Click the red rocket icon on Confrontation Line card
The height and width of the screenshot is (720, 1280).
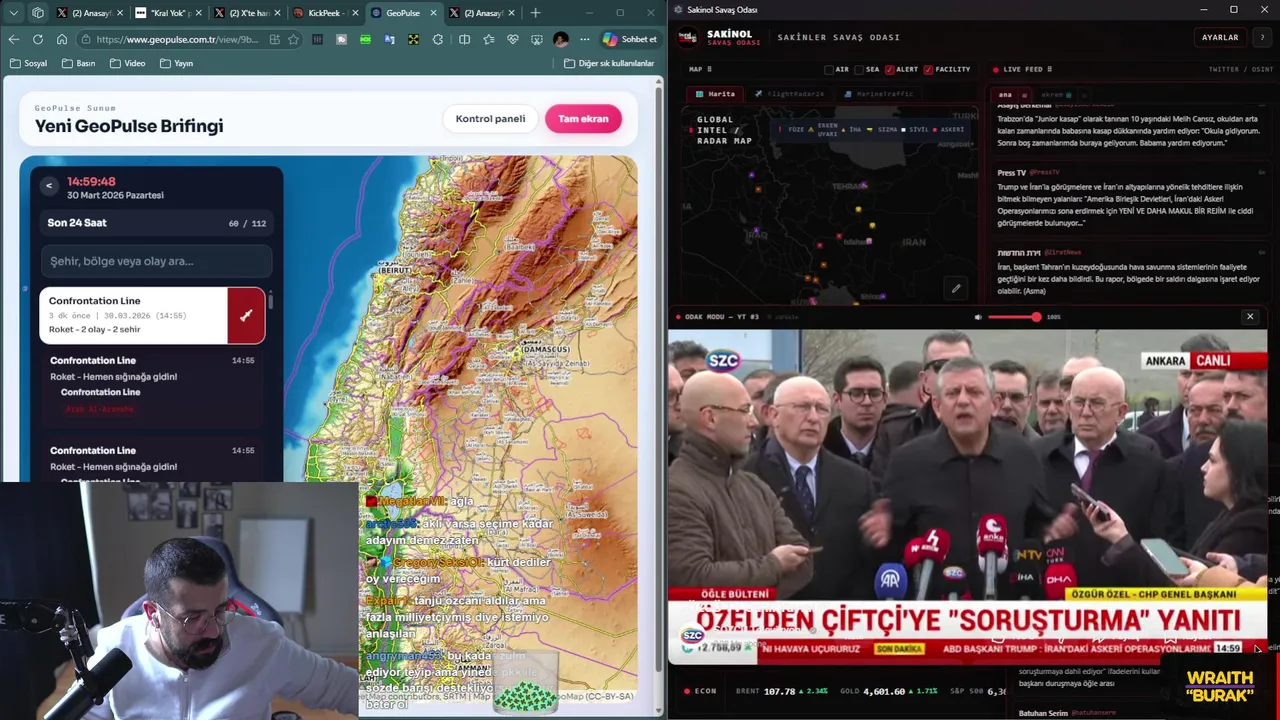point(246,315)
